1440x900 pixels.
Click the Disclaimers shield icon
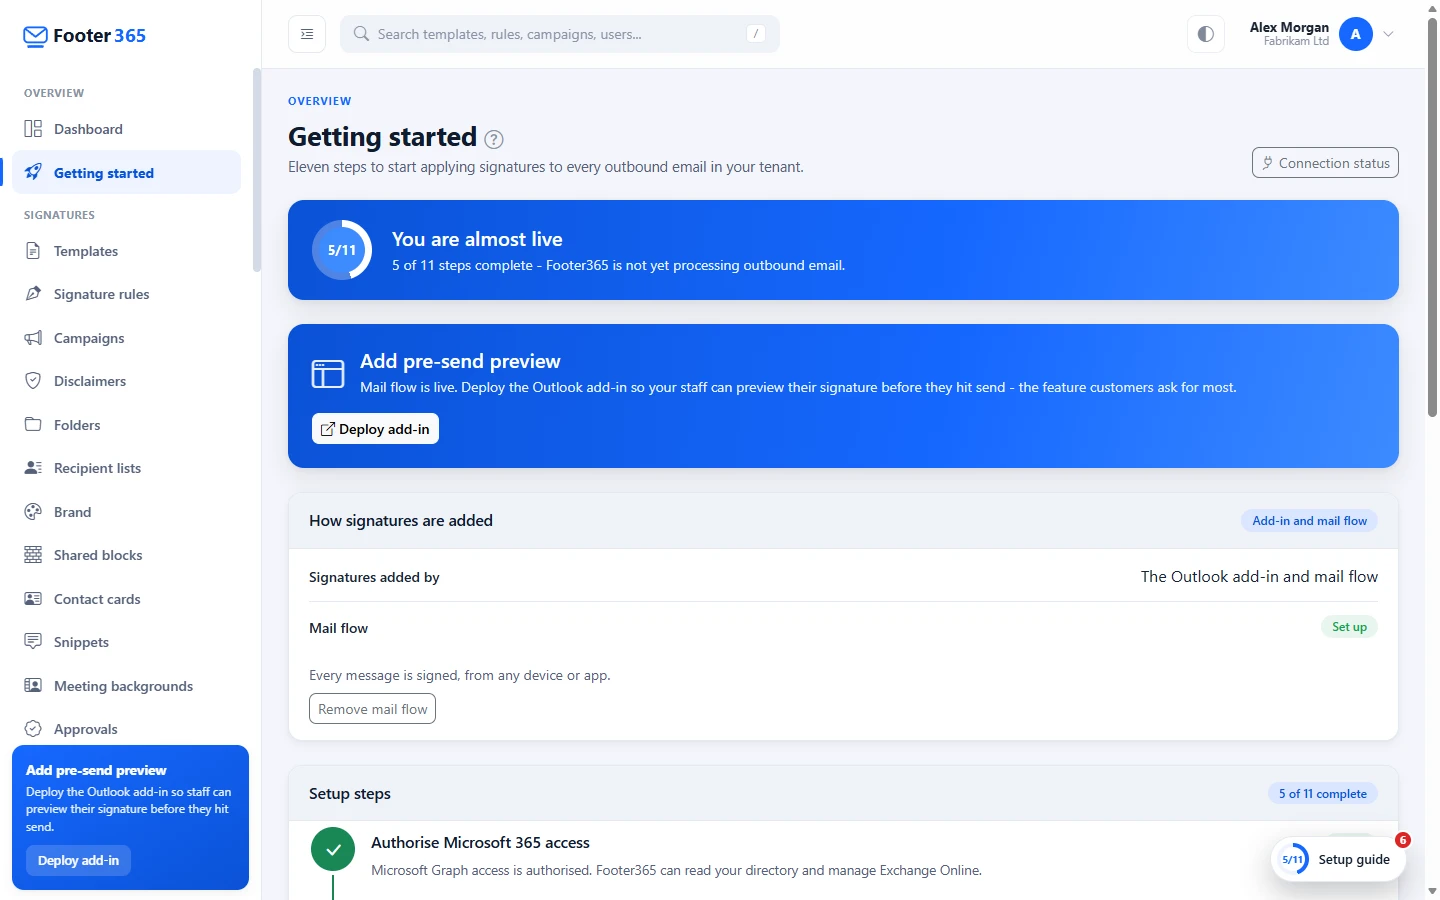(33, 381)
